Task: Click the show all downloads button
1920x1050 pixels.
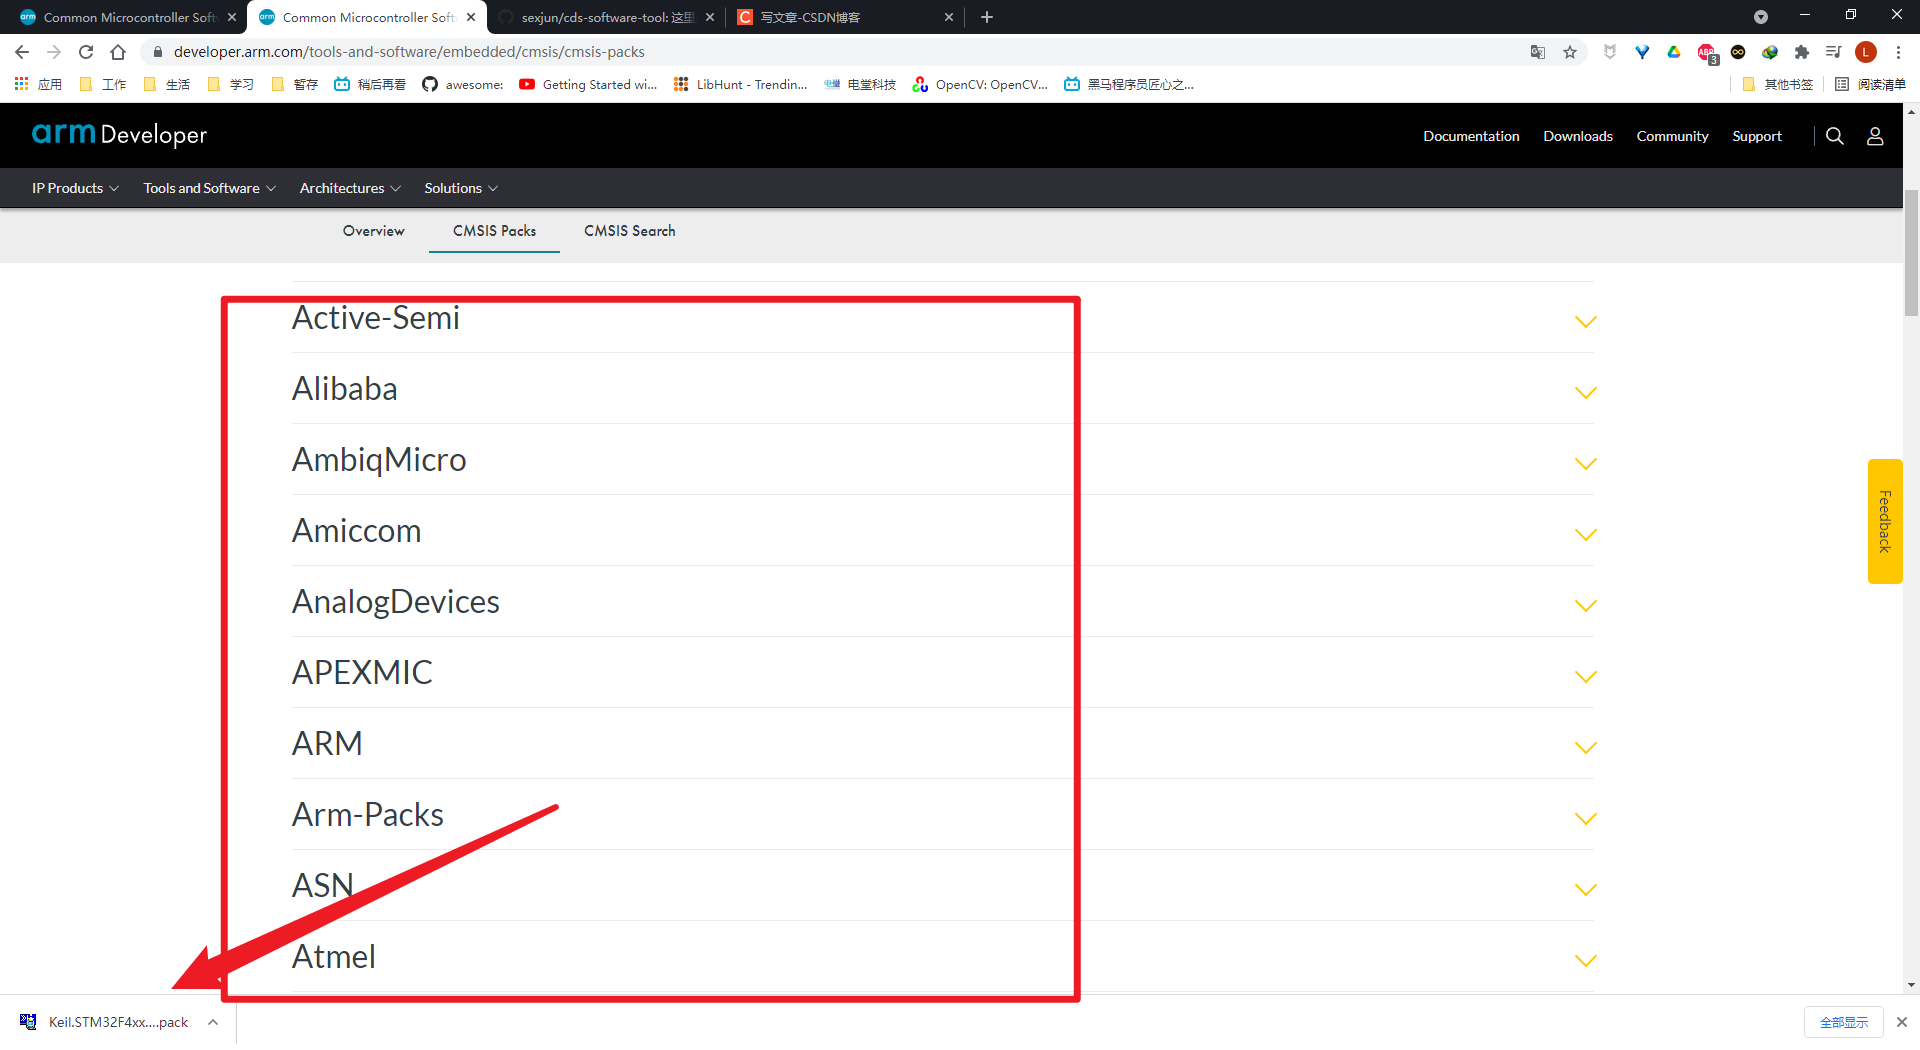Action: [x=1844, y=1022]
